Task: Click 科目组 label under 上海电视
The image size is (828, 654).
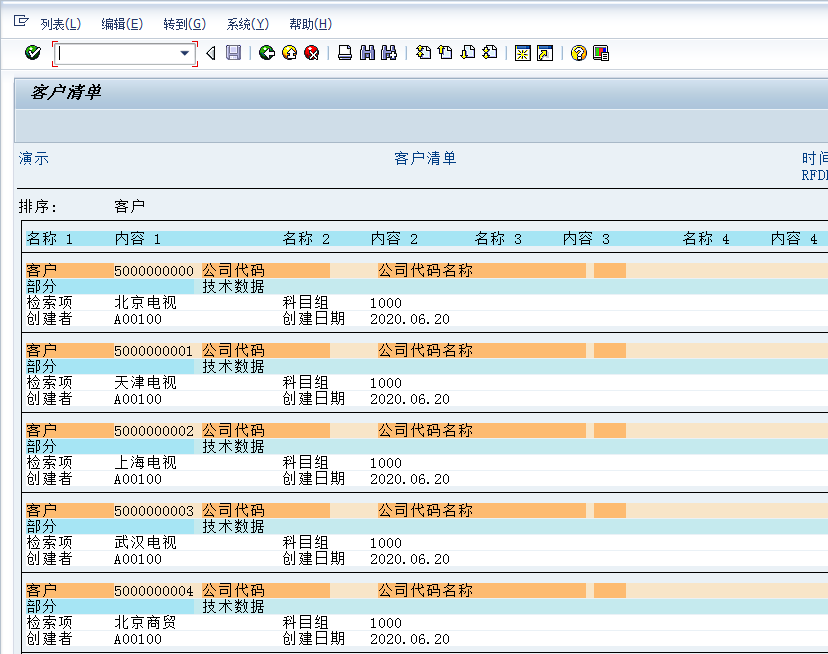Action: (306, 463)
